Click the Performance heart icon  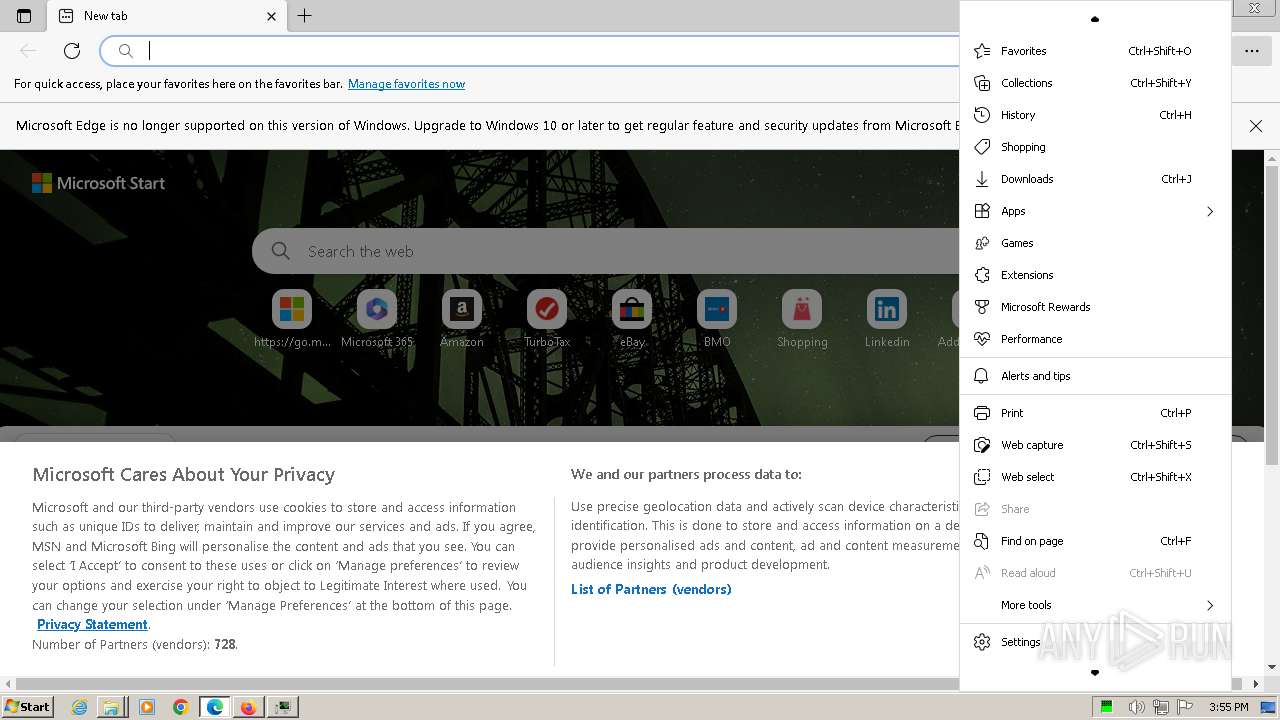(x=982, y=339)
